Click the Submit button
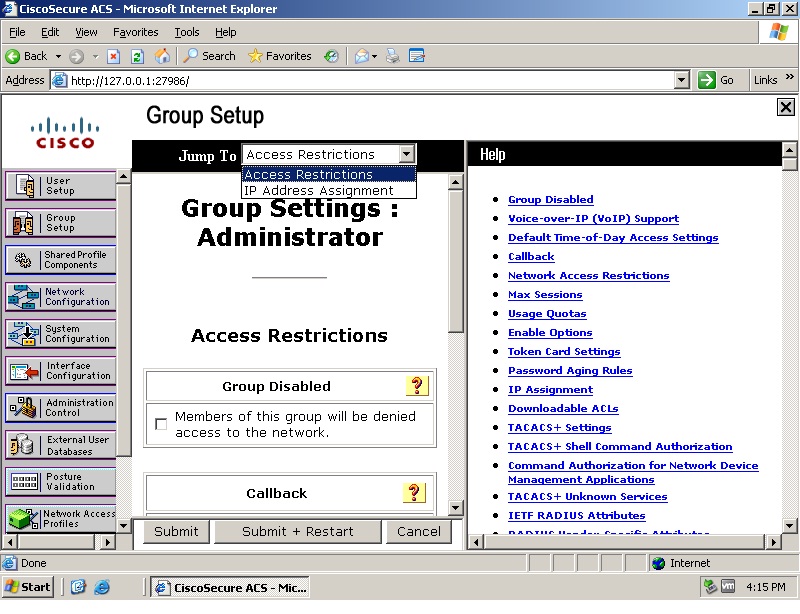Viewport: 800px width, 614px height. pos(176,532)
